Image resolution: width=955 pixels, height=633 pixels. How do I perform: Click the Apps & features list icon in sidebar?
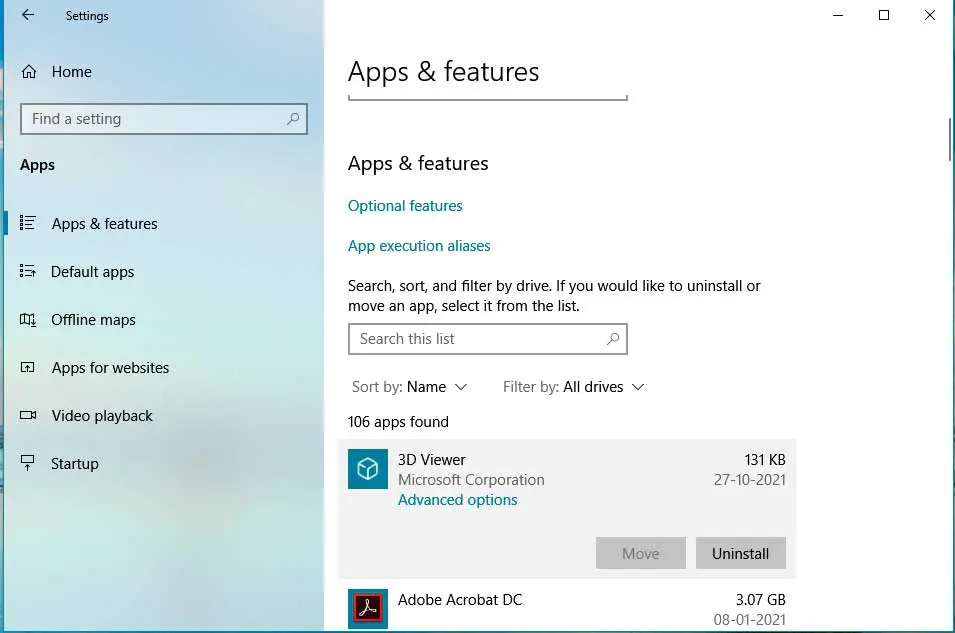27,223
